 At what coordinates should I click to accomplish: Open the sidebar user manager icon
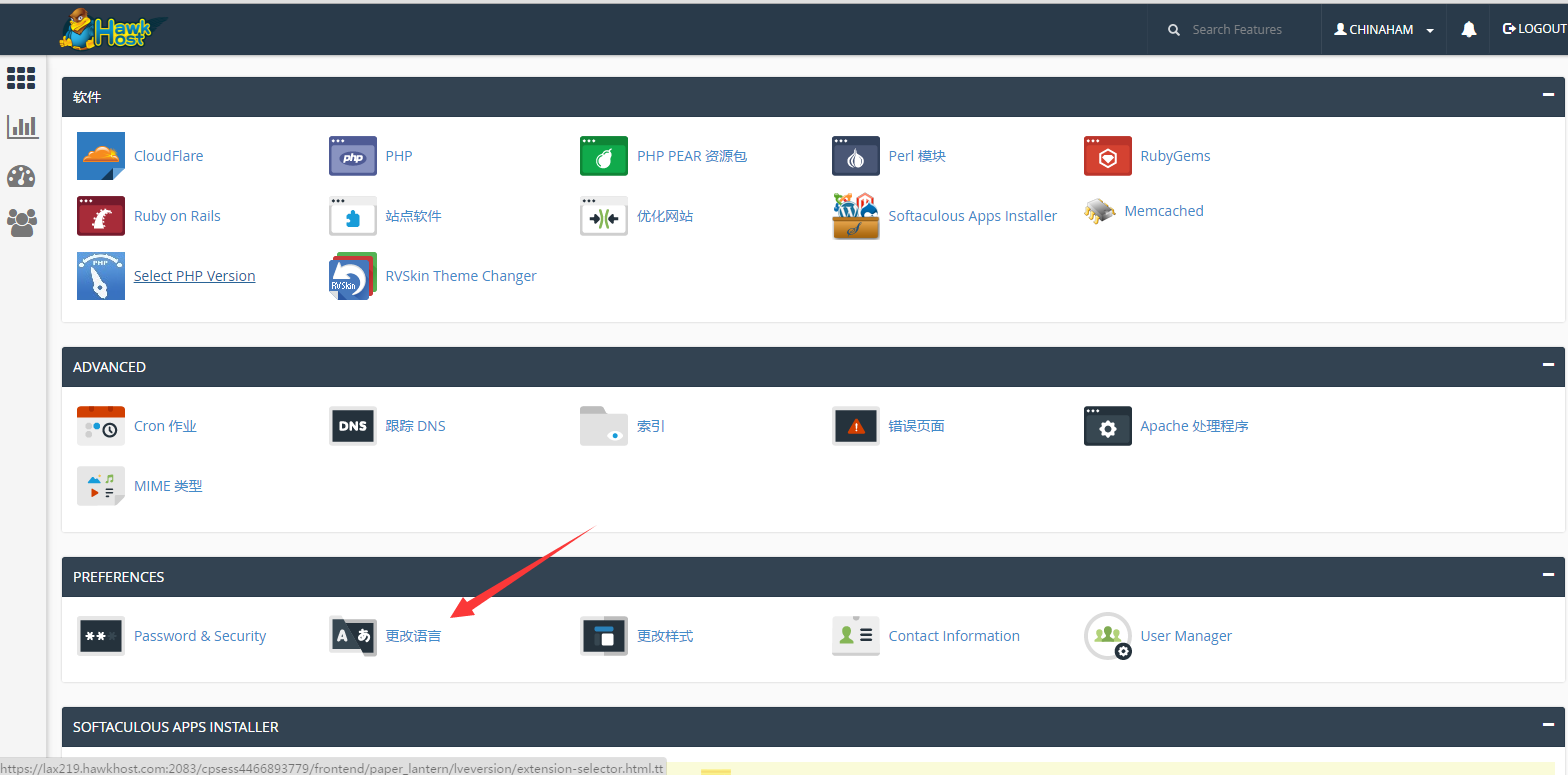coord(21,223)
